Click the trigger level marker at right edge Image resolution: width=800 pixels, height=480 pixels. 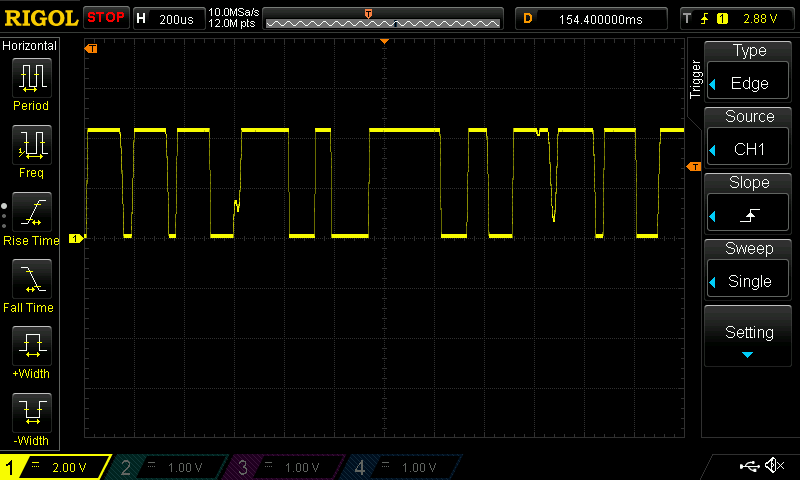point(694,167)
